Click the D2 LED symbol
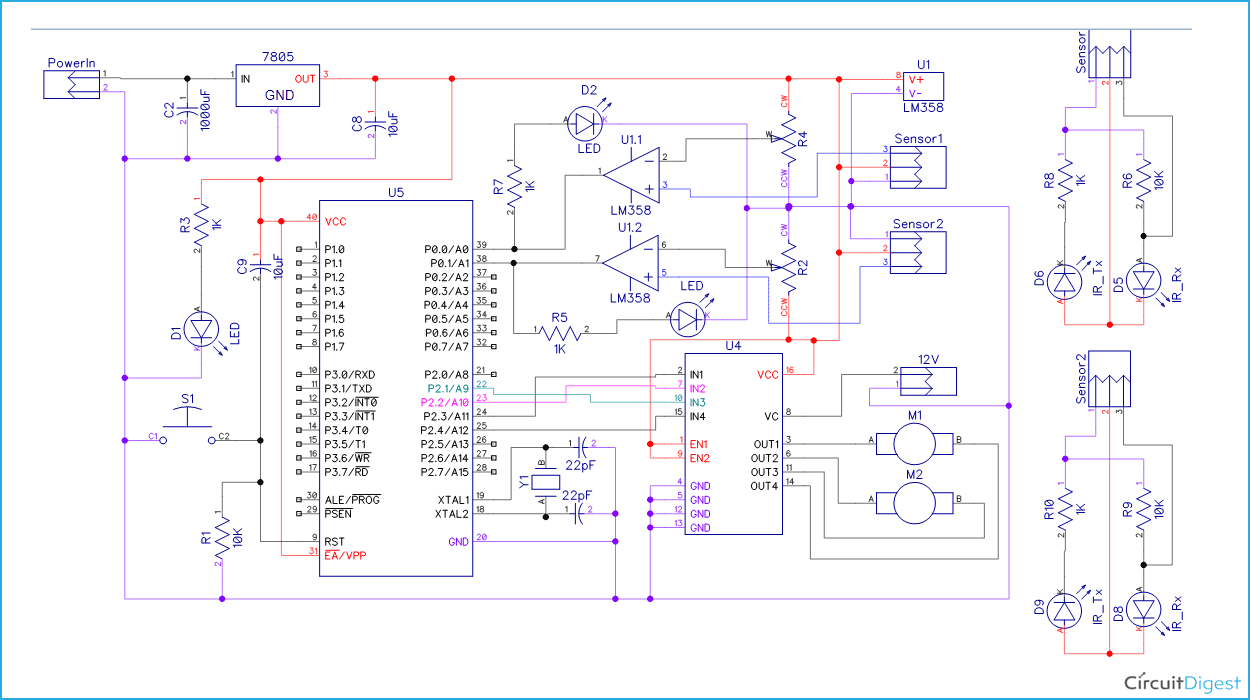Image resolution: width=1250 pixels, height=700 pixels. pyautogui.click(x=586, y=125)
